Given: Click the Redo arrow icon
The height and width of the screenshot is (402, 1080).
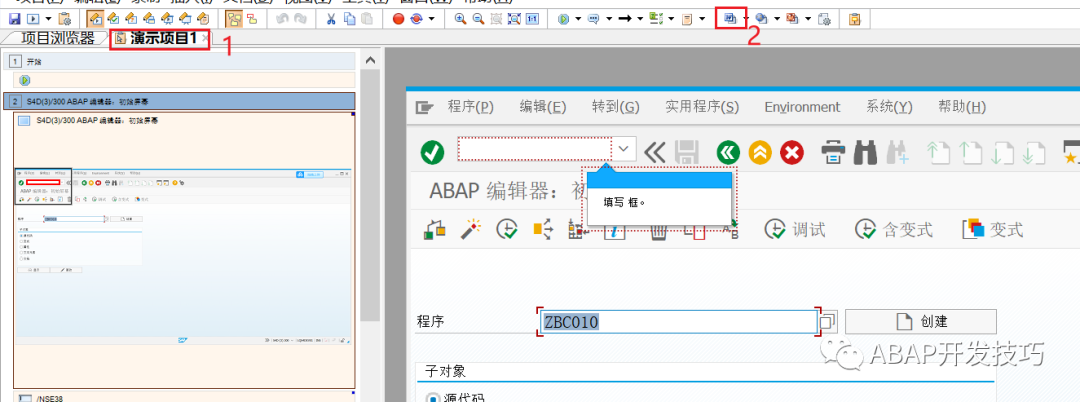Looking at the screenshot, I should [300, 19].
